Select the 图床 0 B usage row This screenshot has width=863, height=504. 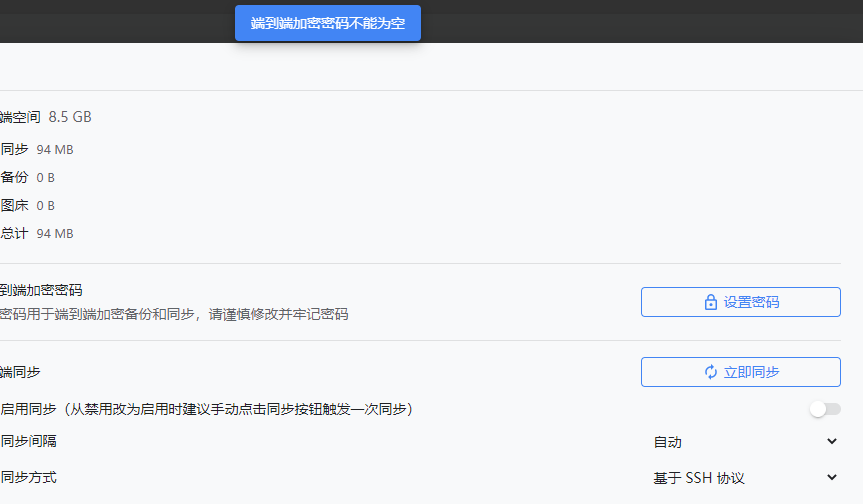[28, 205]
